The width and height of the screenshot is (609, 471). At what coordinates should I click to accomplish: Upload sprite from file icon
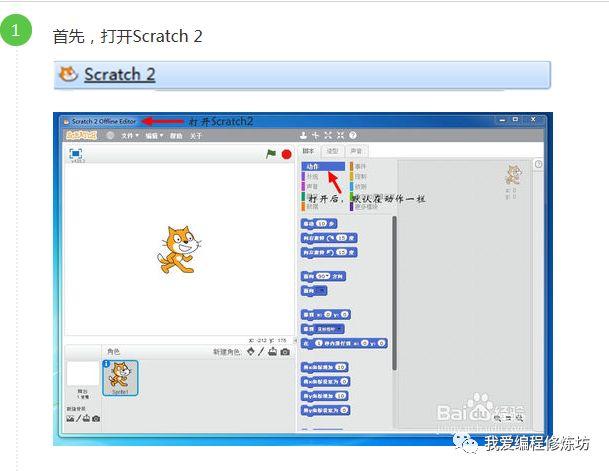(273, 351)
